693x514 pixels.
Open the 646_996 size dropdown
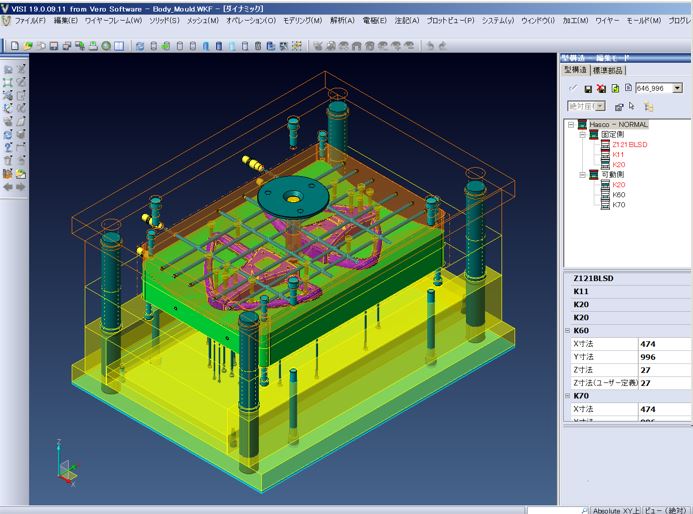677,88
